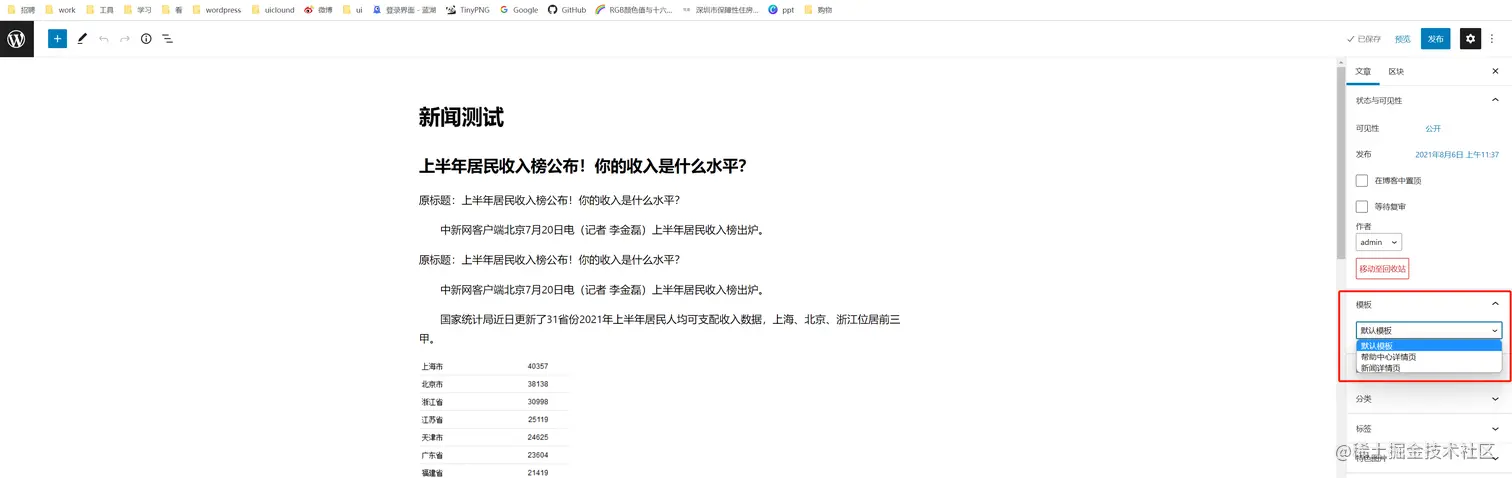Viewport: 1512px width, 478px height.
Task: Click the 上海市 table cell
Action: [432, 366]
